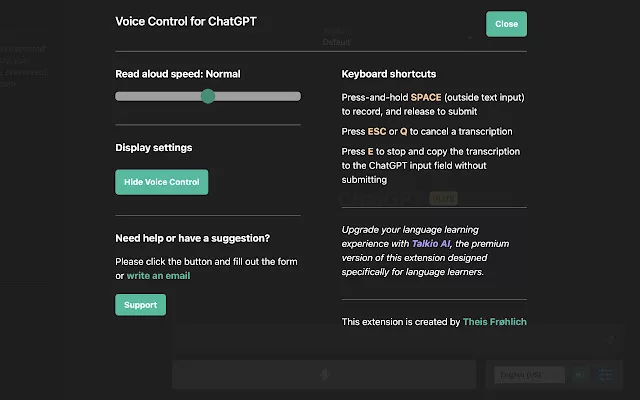Click the dimmed settings sliders icon at bottom right
The image size is (640, 400).
pyautogui.click(x=604, y=374)
